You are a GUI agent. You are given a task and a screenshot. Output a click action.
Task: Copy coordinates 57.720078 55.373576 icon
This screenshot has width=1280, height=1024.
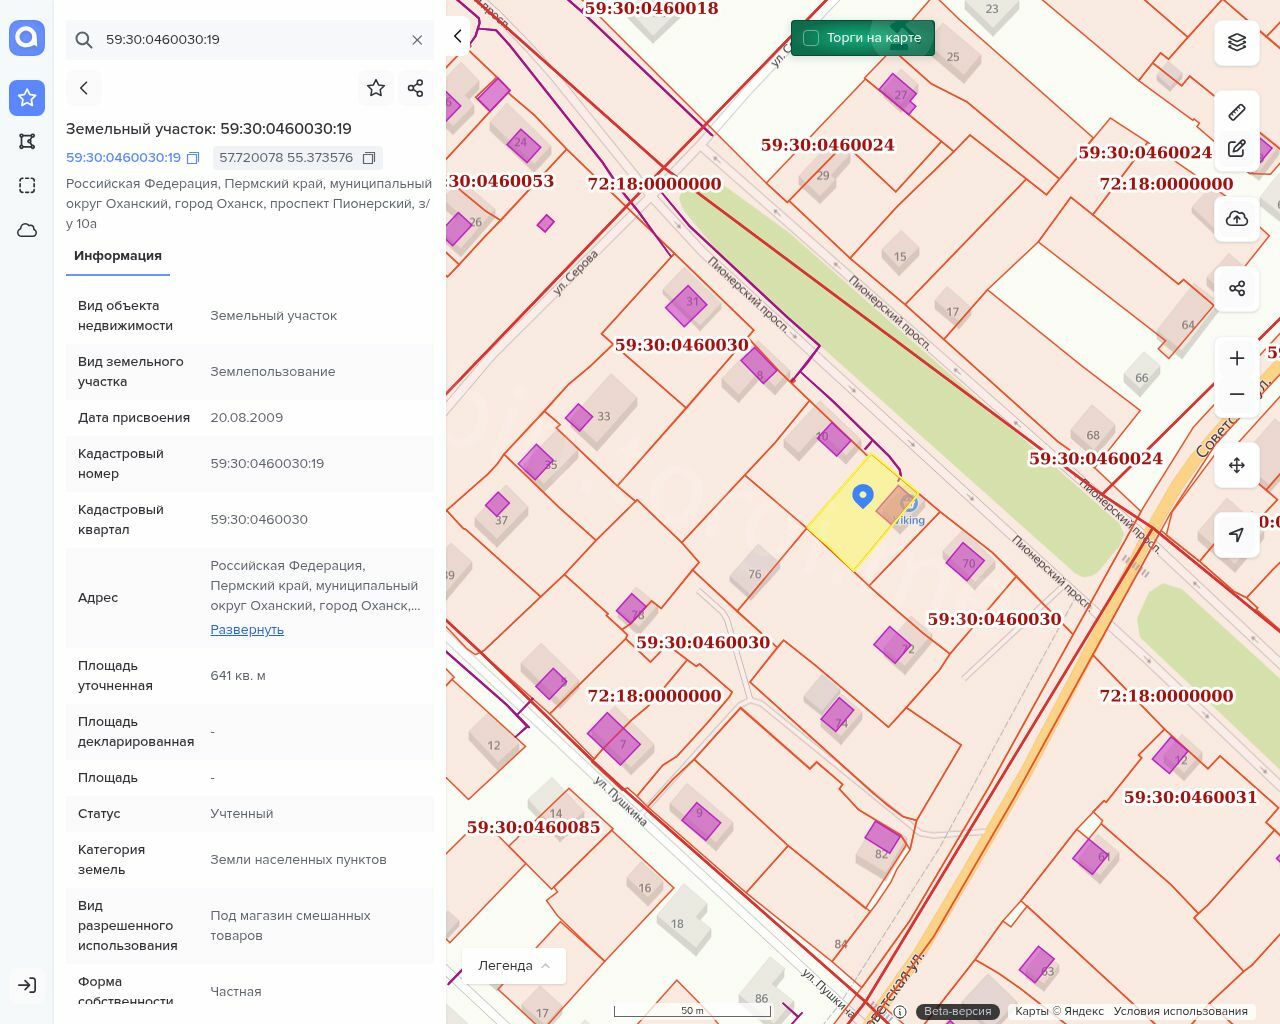[x=369, y=158]
